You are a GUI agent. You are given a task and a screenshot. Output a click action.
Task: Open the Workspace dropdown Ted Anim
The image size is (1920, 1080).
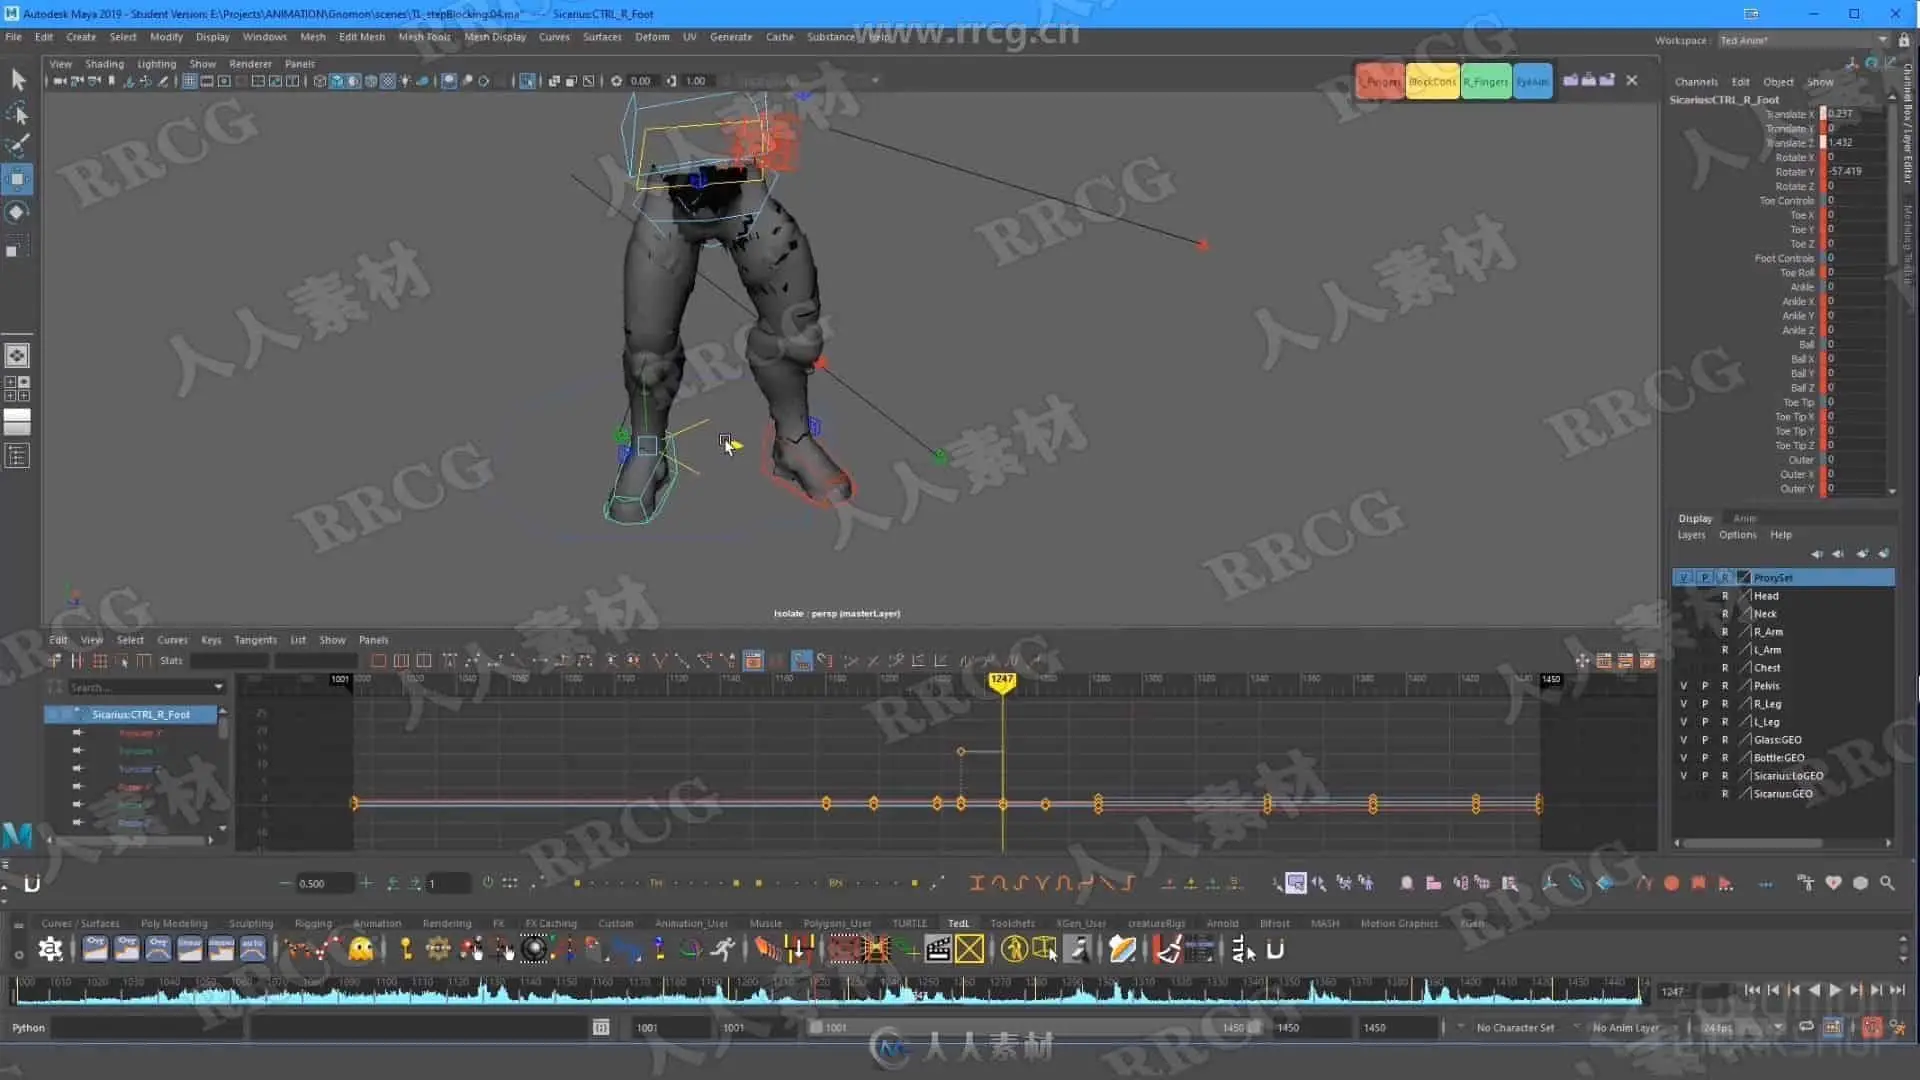coord(1803,40)
